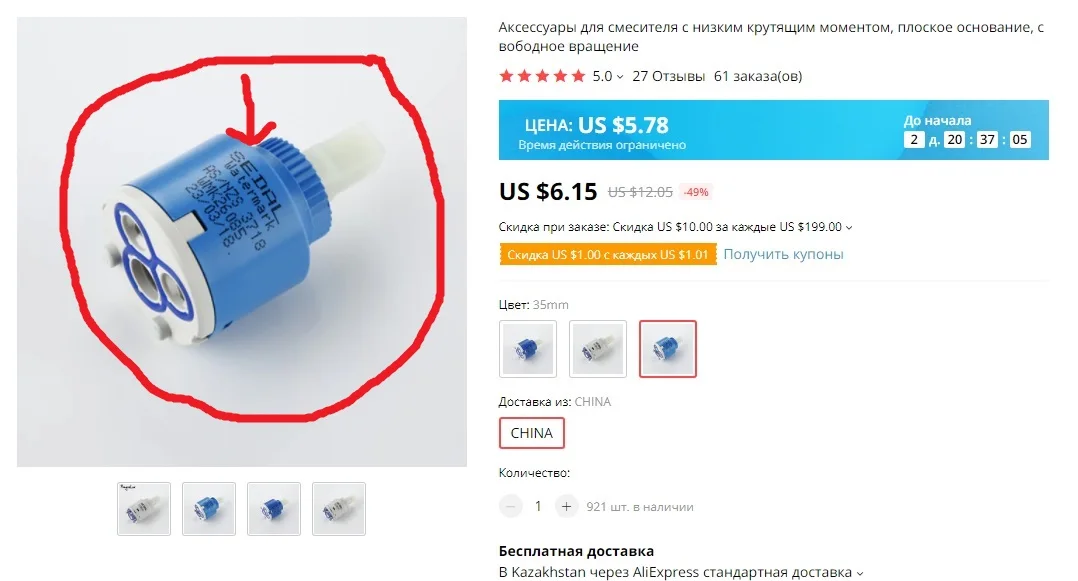Select the first blue cartridge color swatch
This screenshot has width=1078, height=581.
coord(527,349)
